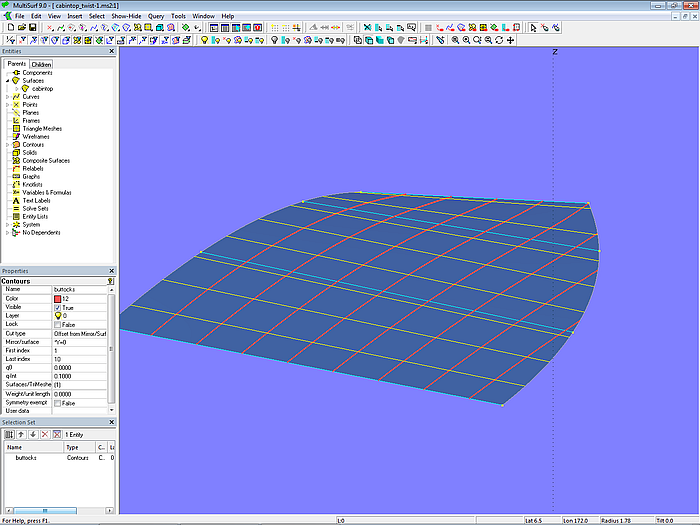Click the rotate view icon
Screen dimensions: 700x525
click(499, 40)
